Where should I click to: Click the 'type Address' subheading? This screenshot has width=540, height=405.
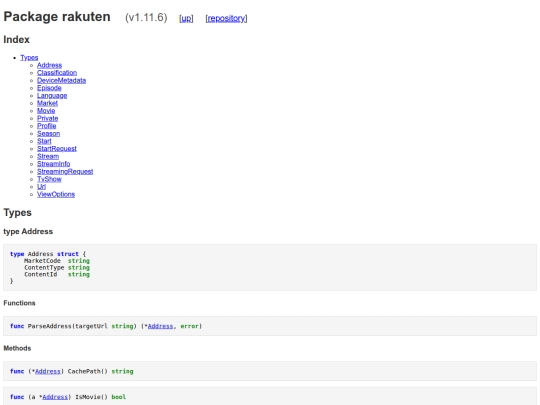28,231
